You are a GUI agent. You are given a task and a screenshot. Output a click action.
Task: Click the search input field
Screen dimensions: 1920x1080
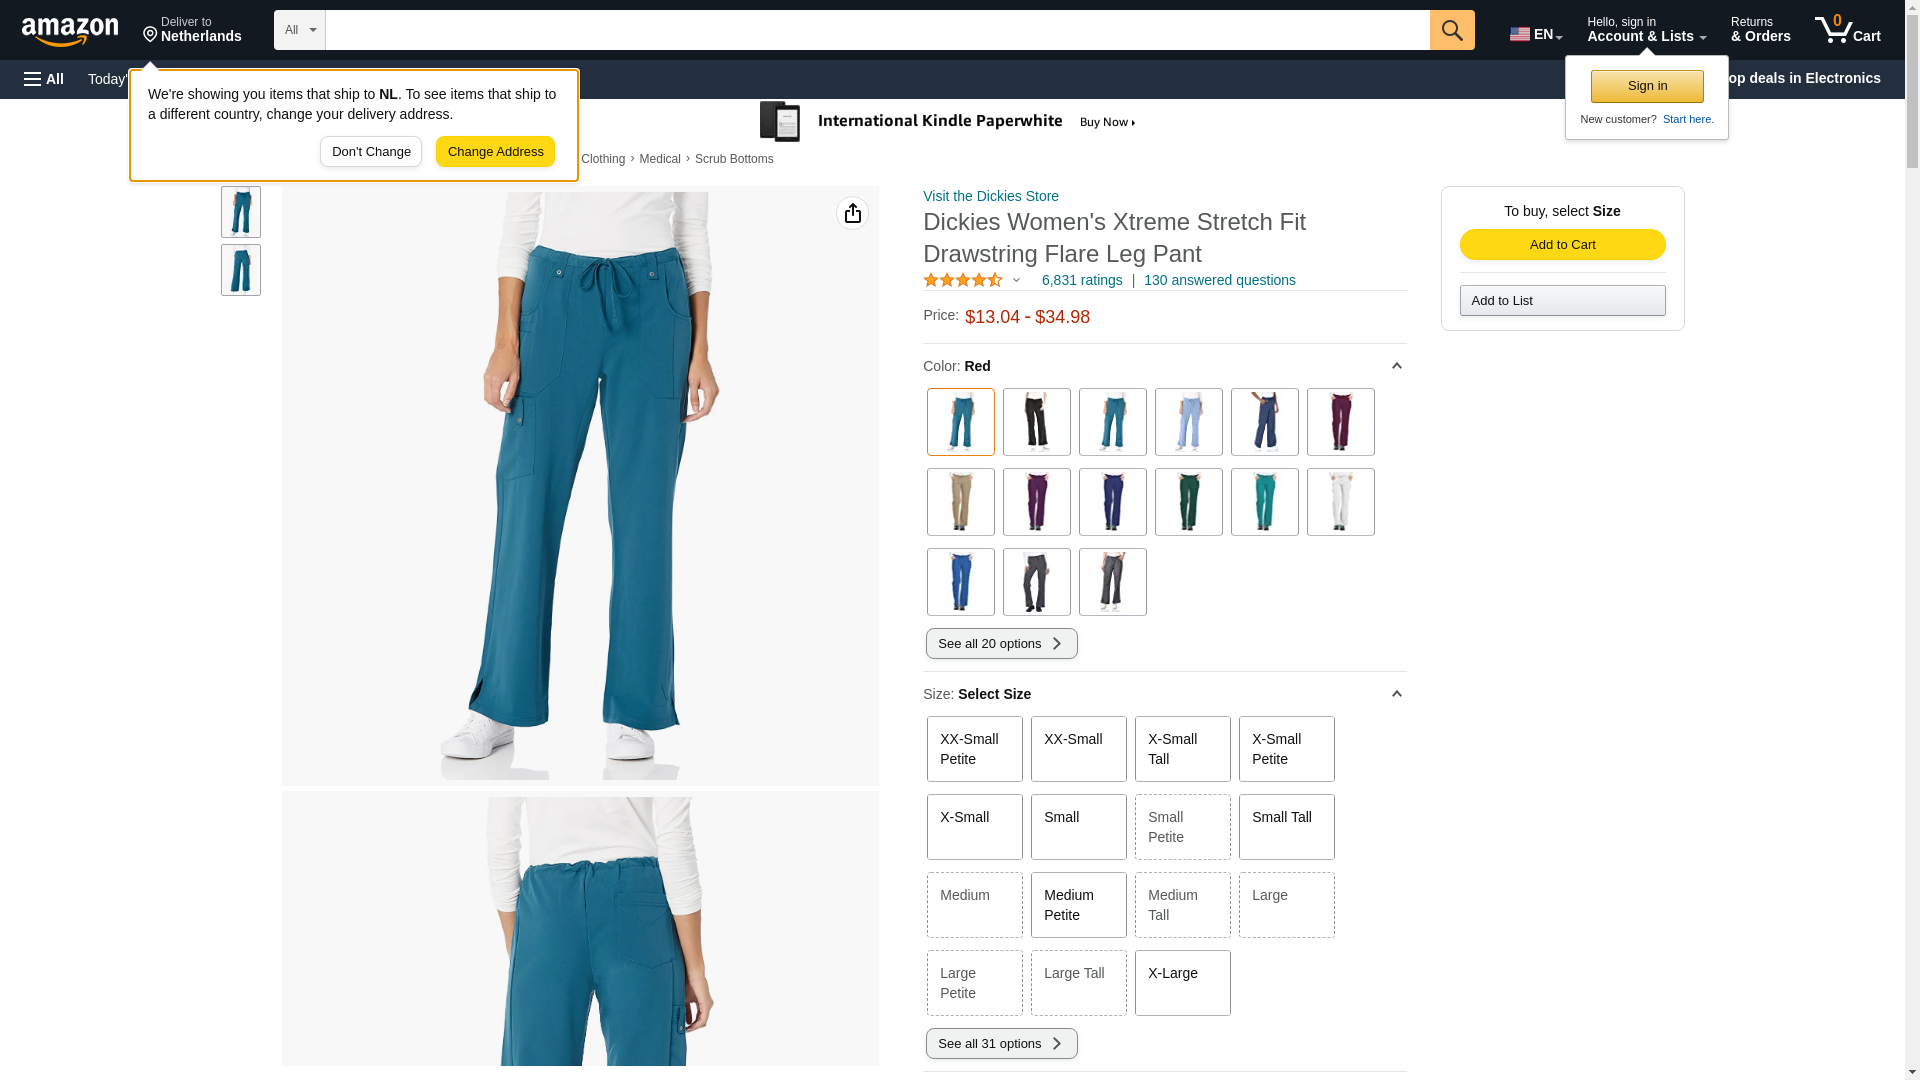[x=877, y=30]
